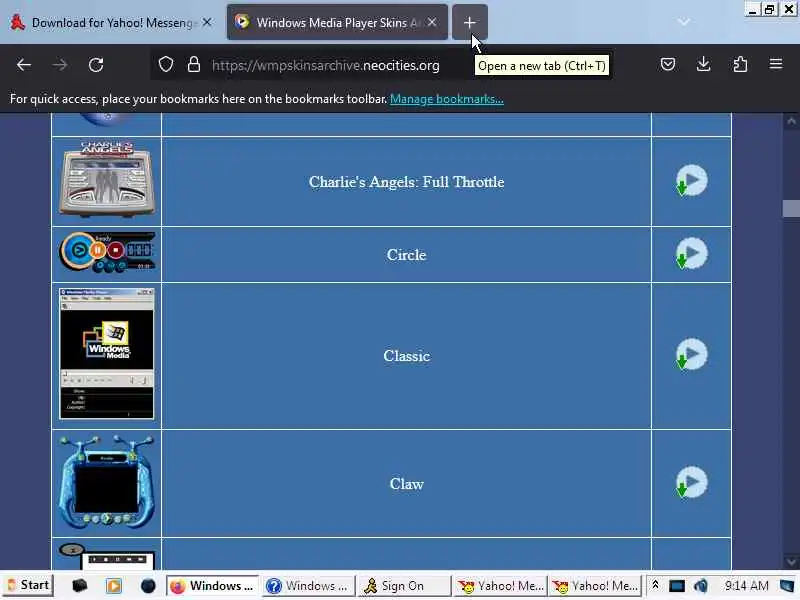
Task: Open the Manage bookmarks link
Action: coord(446,99)
